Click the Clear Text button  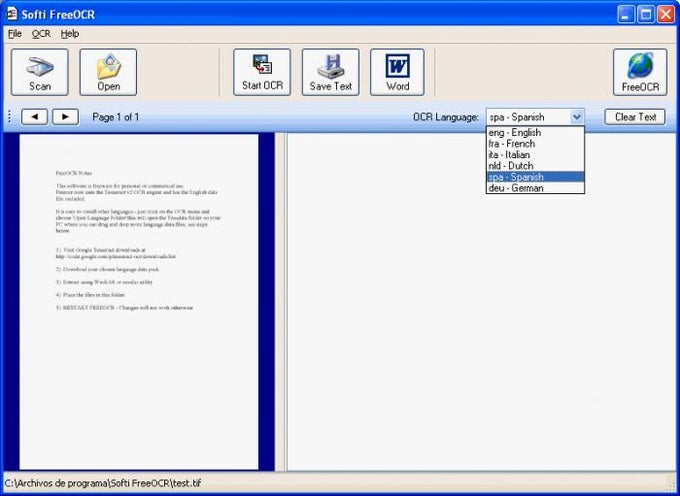tap(635, 117)
